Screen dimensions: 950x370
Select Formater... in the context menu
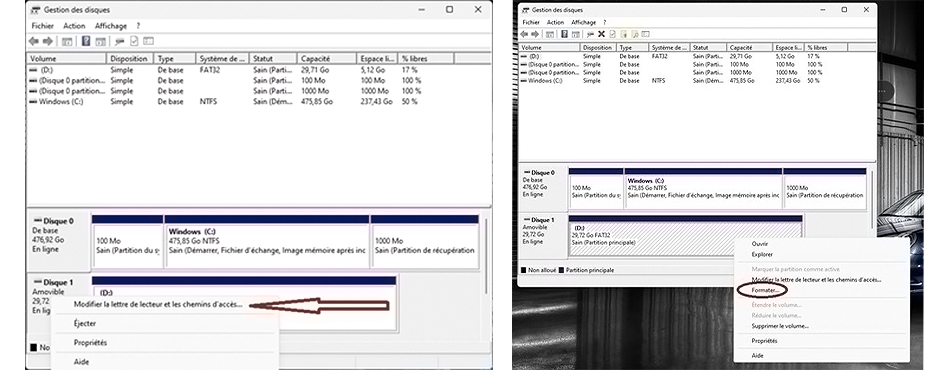coord(765,291)
